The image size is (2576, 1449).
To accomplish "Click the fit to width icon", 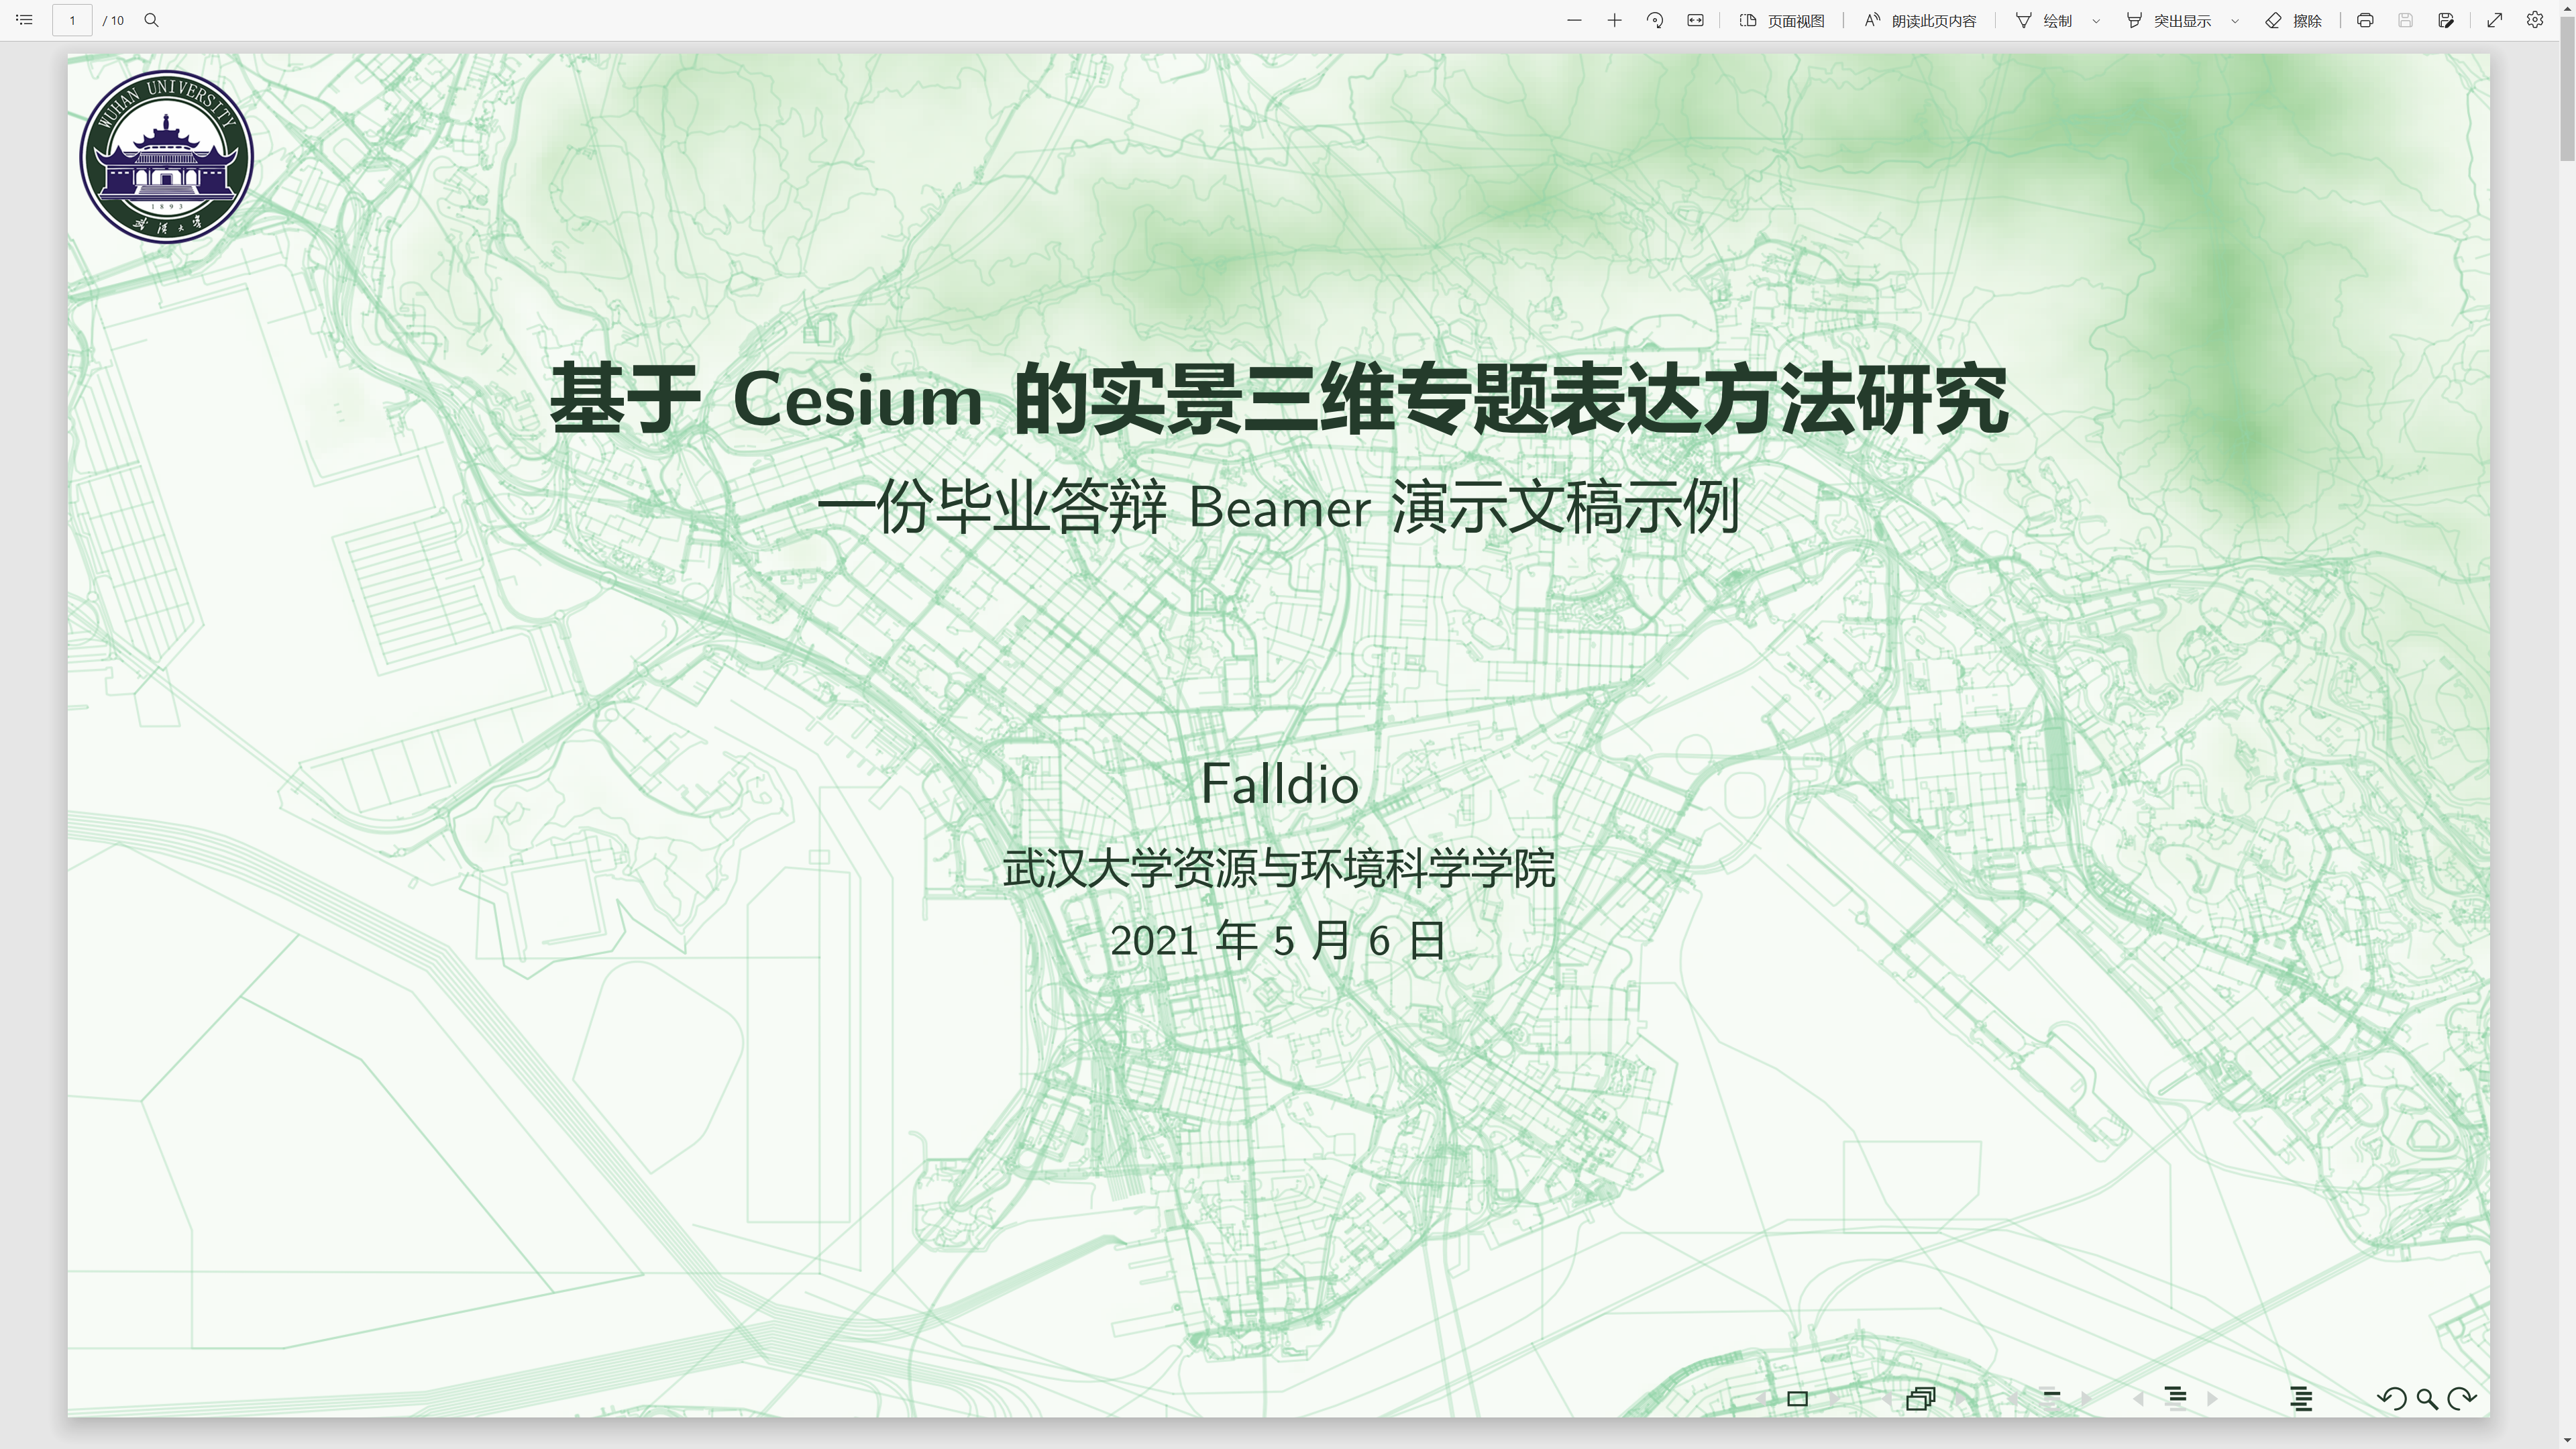I will click(1695, 20).
